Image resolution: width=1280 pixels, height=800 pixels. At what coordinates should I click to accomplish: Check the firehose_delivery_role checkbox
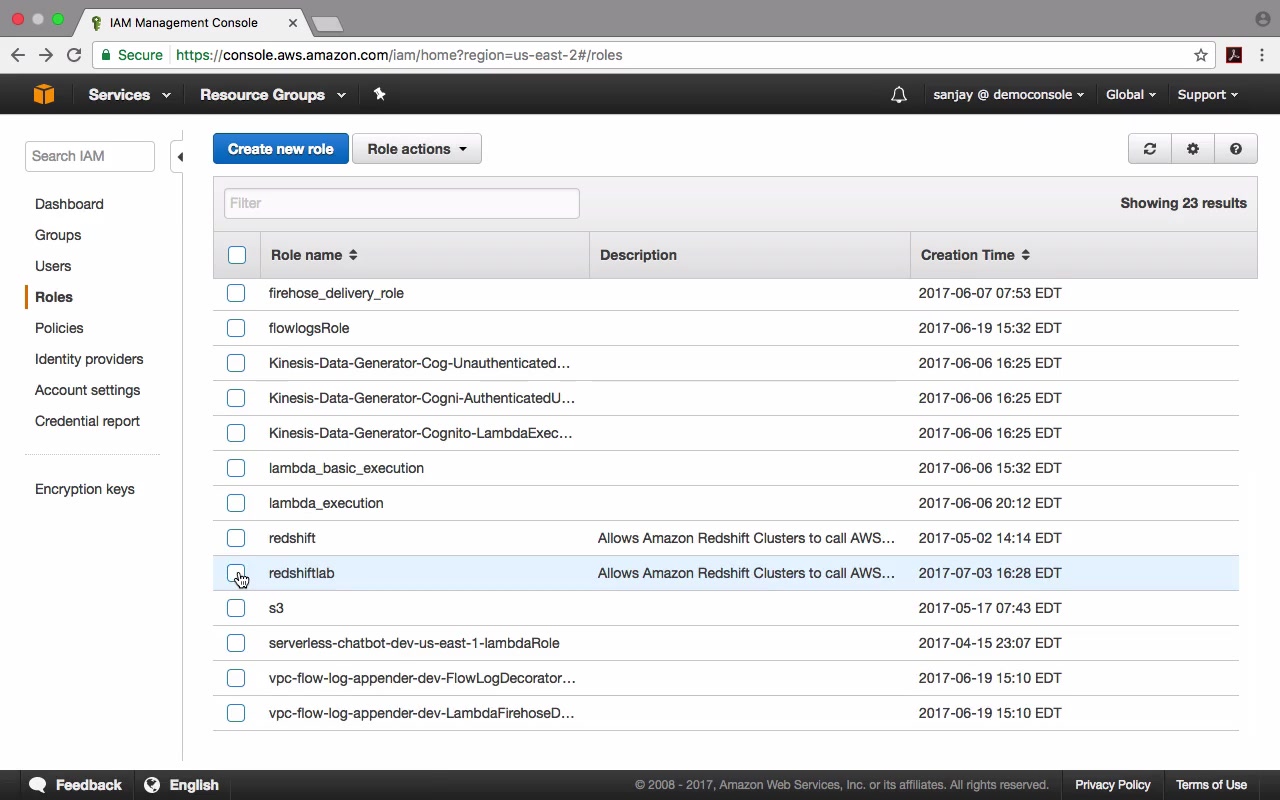[x=236, y=293]
